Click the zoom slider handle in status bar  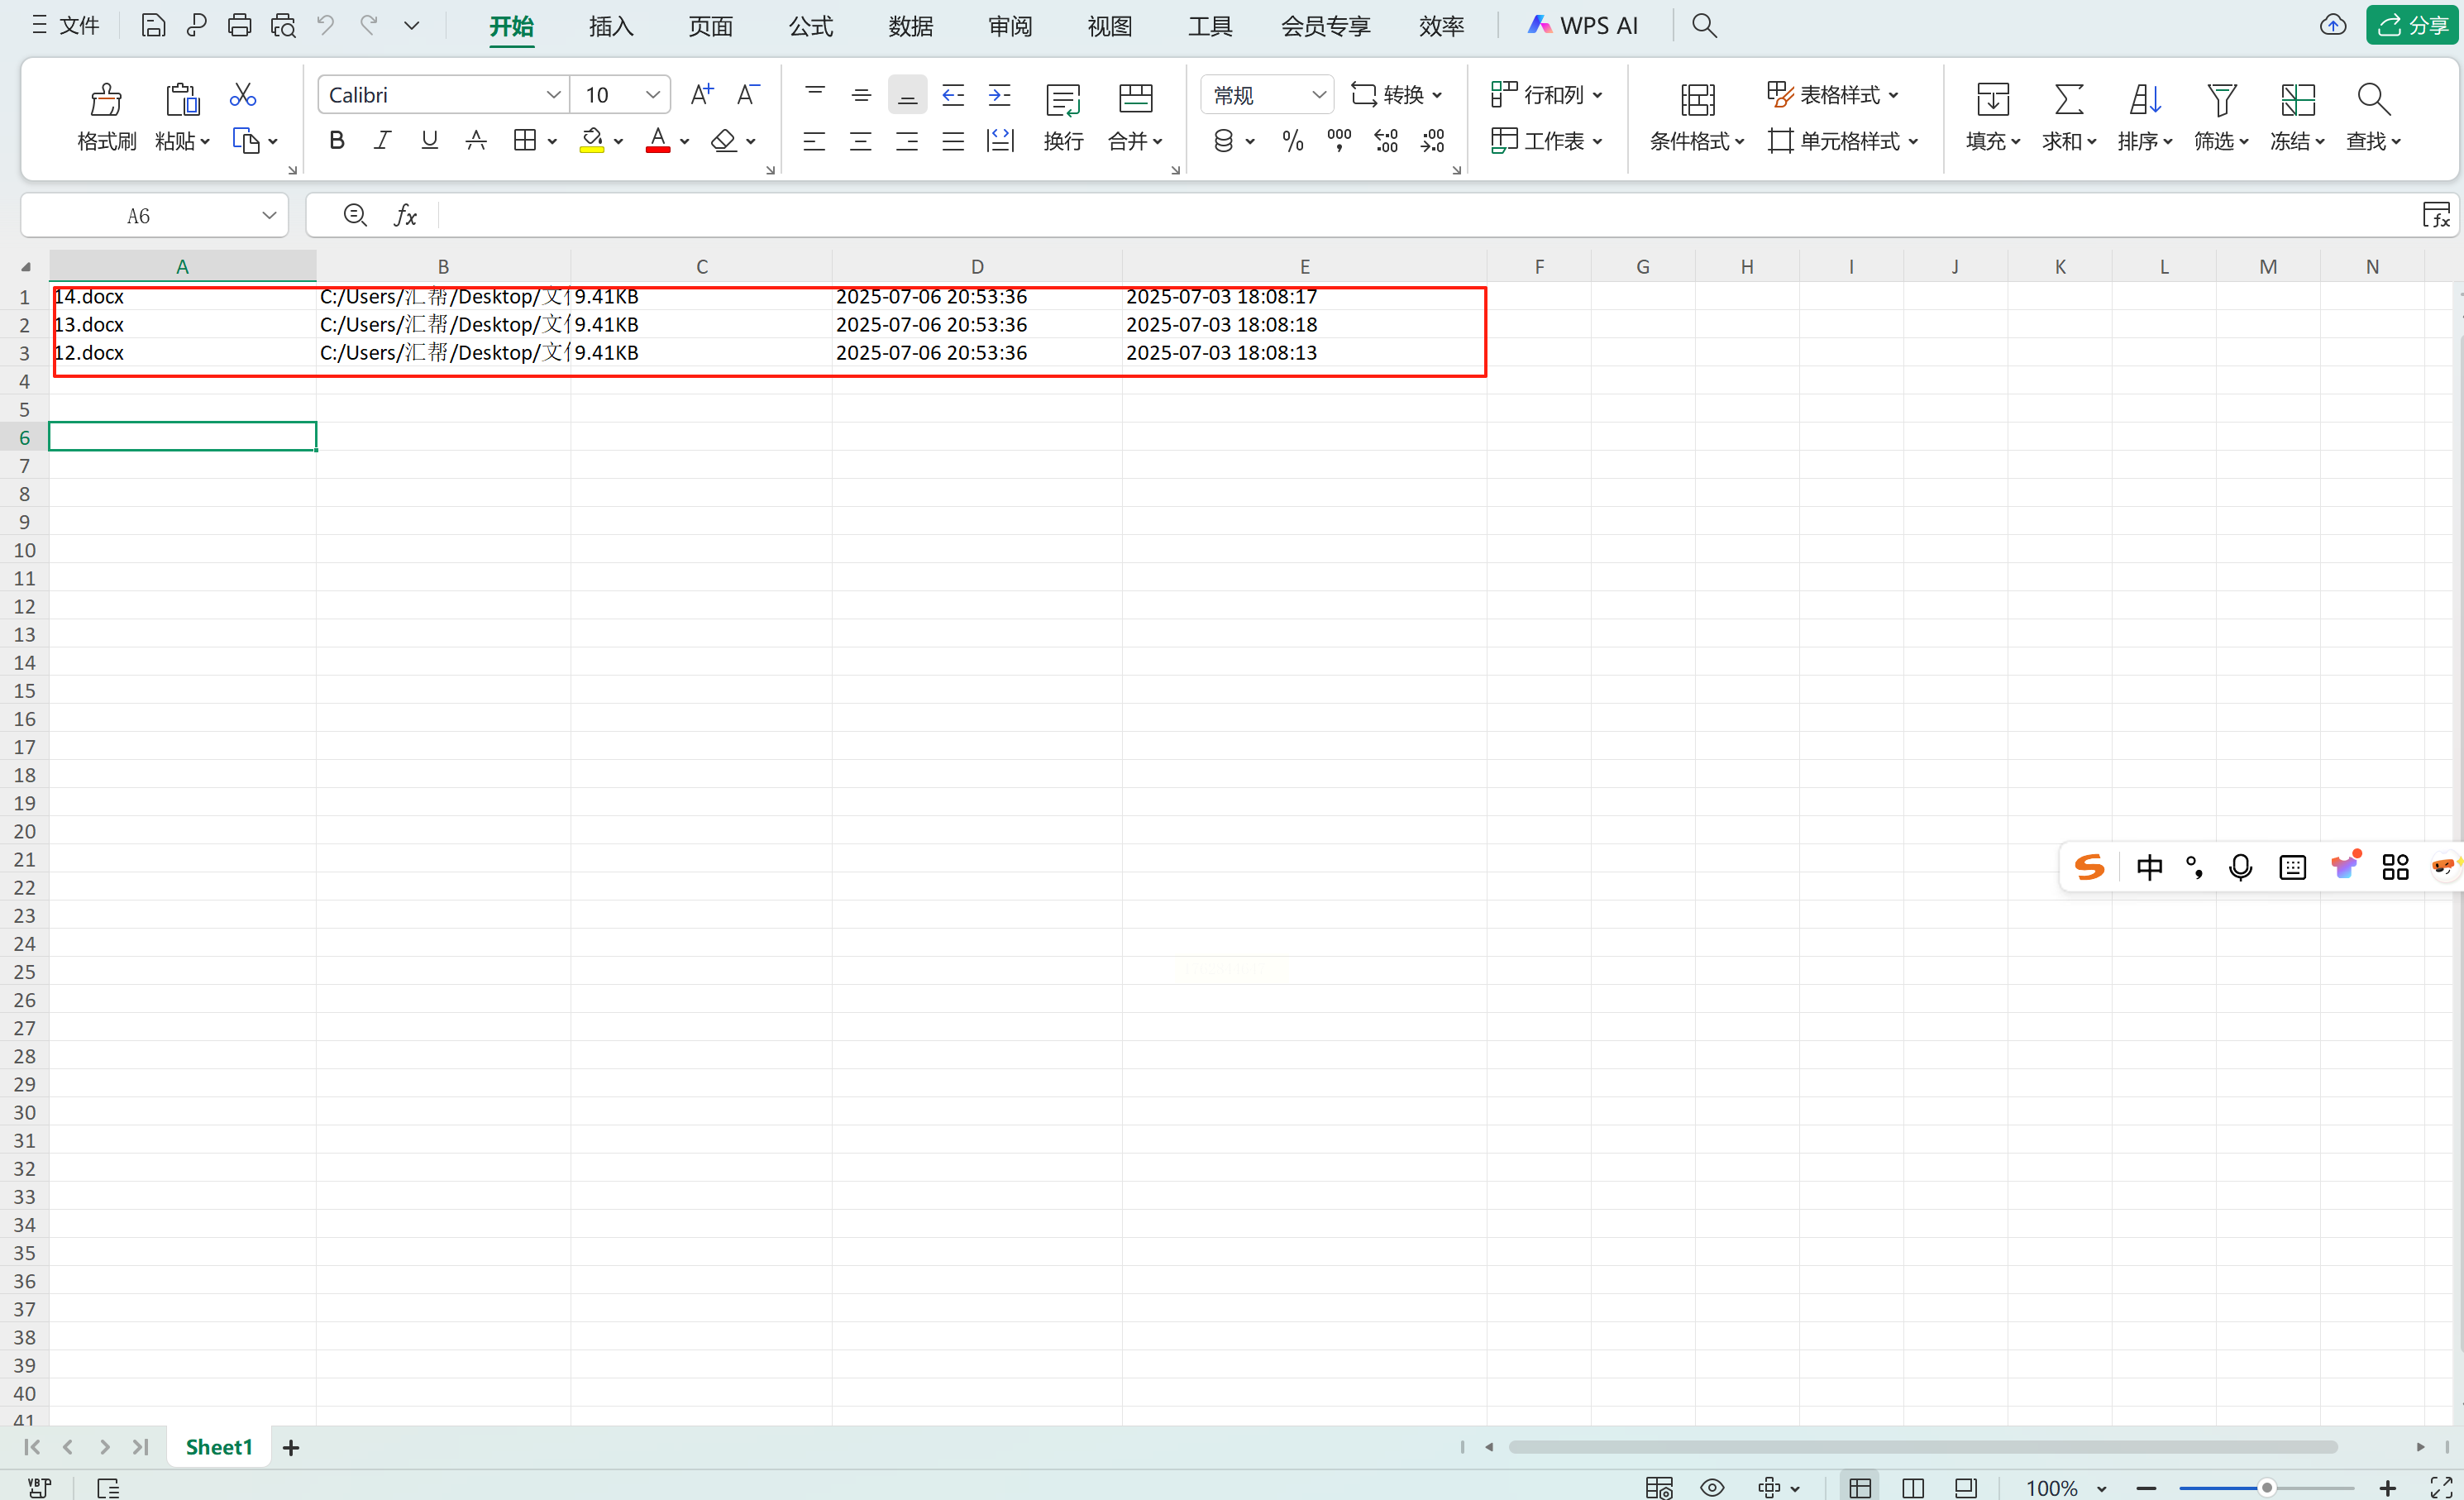pos(2267,1488)
